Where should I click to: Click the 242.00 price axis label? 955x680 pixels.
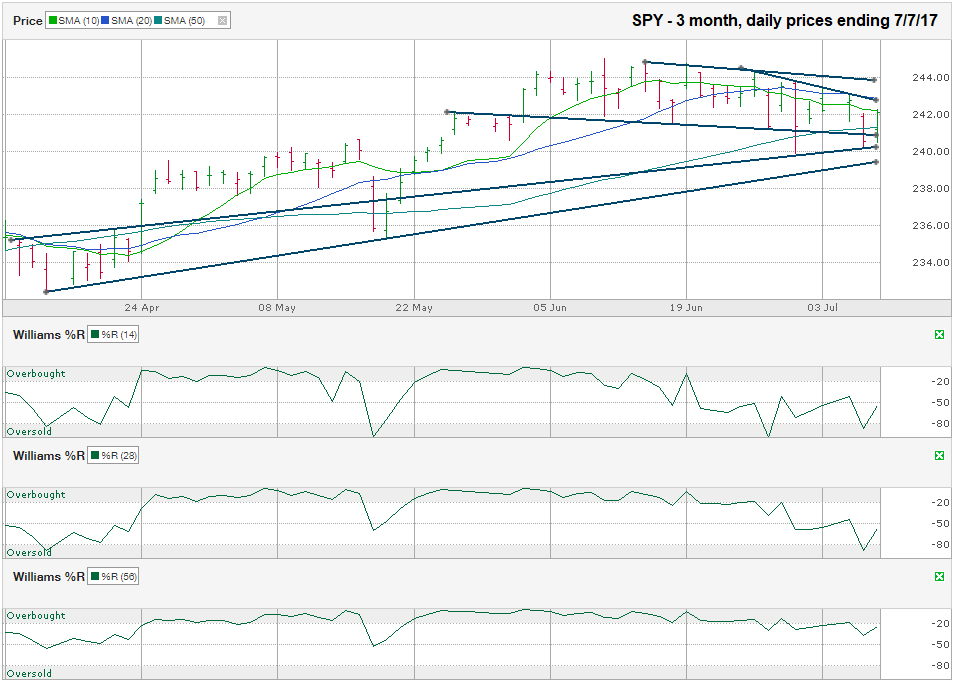coord(931,115)
